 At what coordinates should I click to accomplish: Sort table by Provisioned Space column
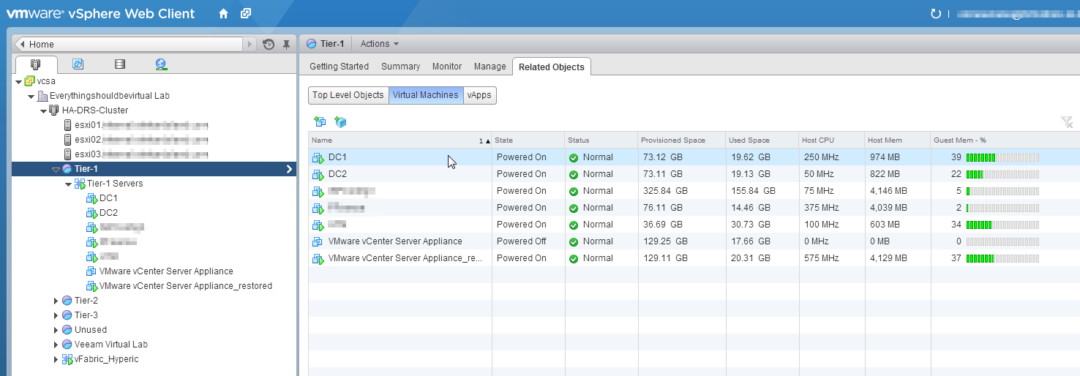[x=681, y=140]
